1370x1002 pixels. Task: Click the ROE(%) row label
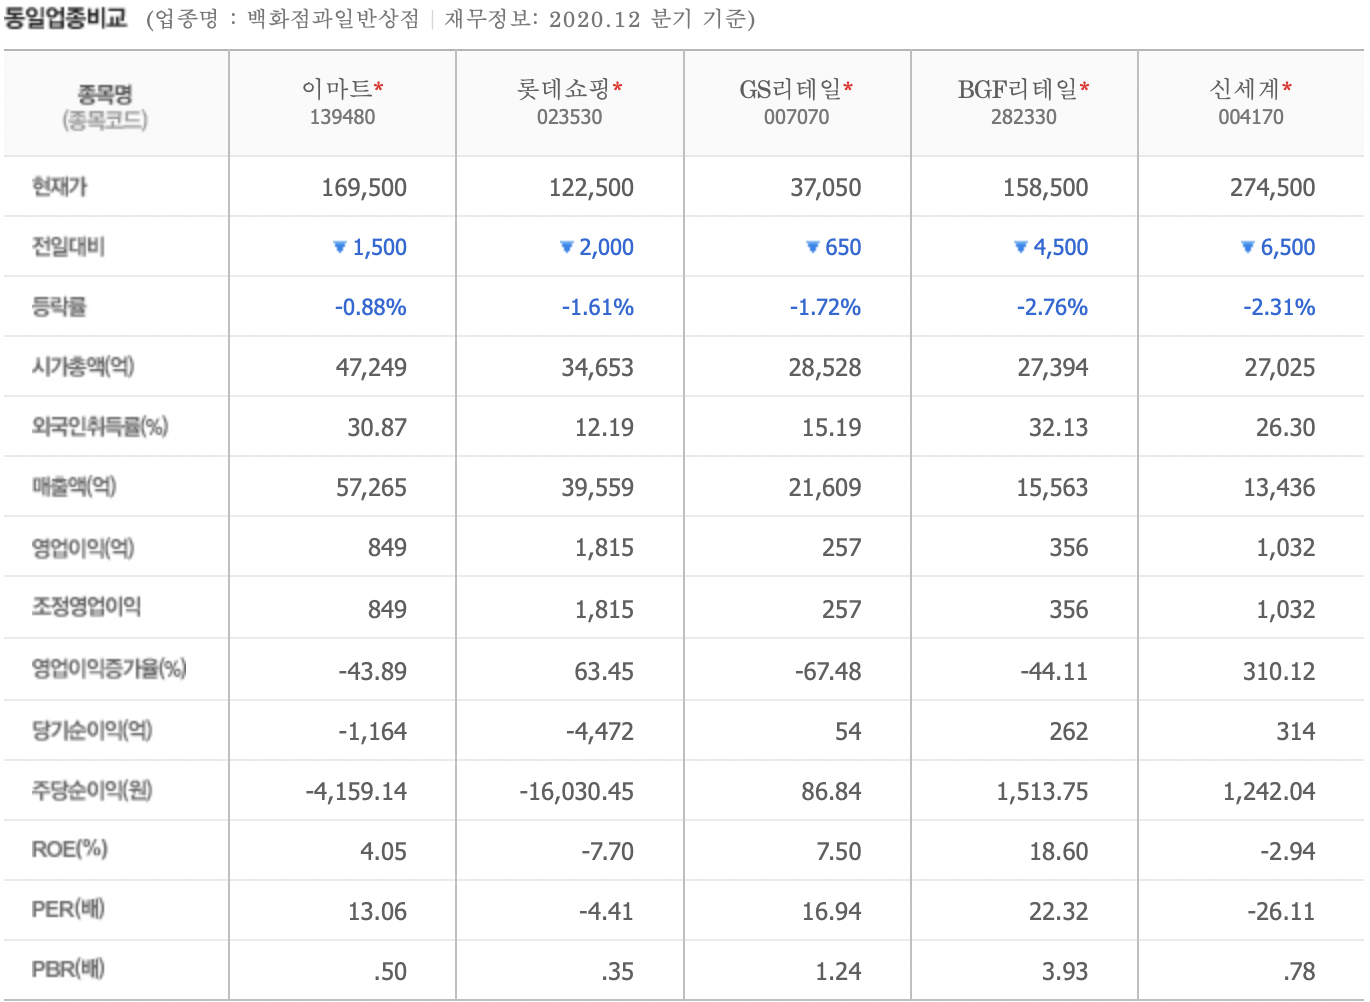tap(70, 850)
